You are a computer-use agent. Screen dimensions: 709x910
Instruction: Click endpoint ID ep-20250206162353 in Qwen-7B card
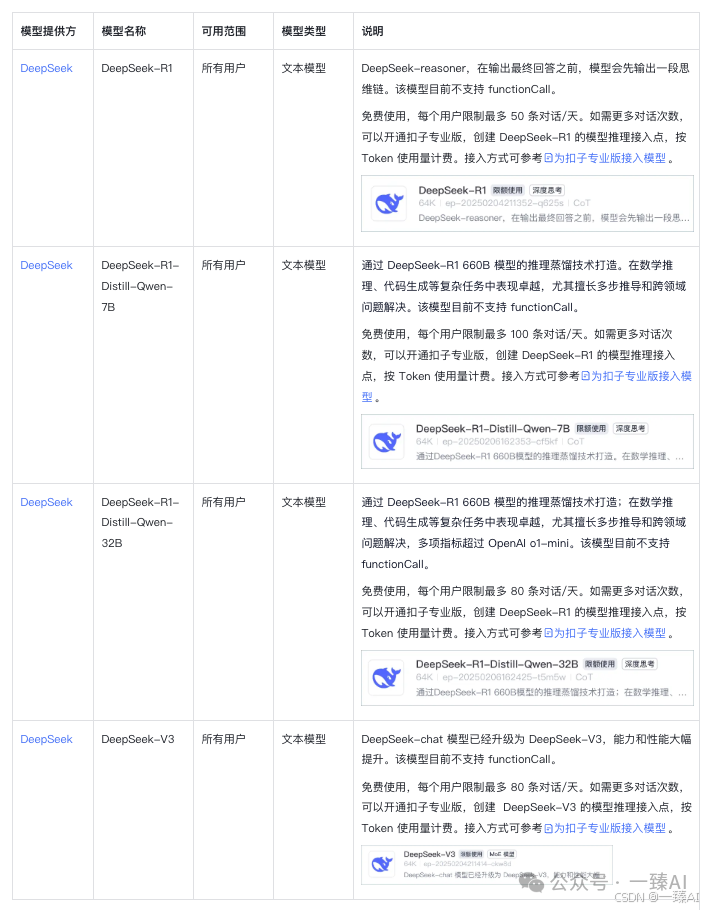pos(500,442)
